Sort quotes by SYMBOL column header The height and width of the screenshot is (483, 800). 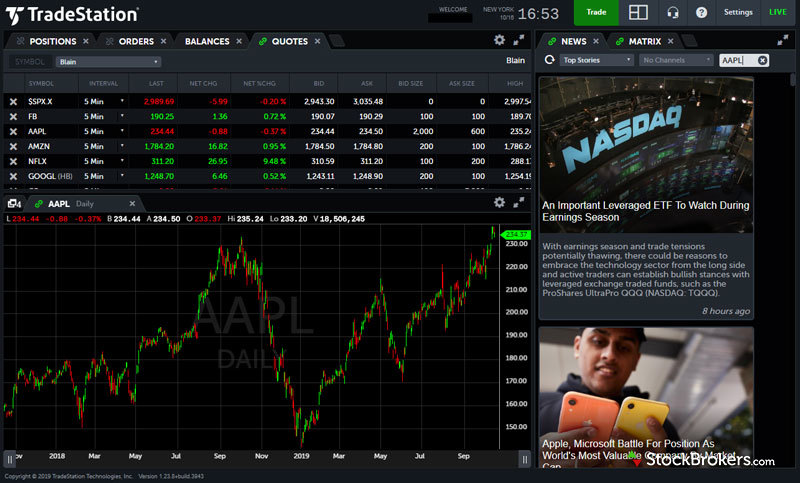pyautogui.click(x=41, y=83)
